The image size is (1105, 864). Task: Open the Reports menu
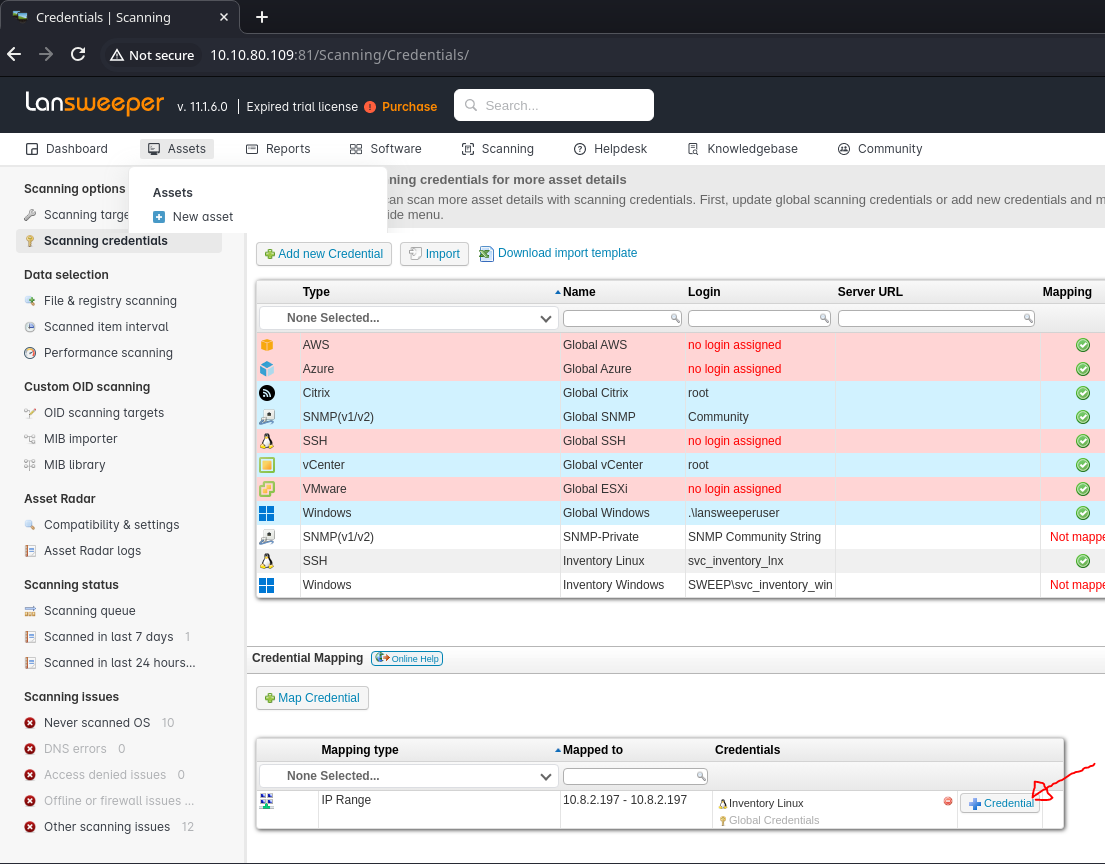278,149
